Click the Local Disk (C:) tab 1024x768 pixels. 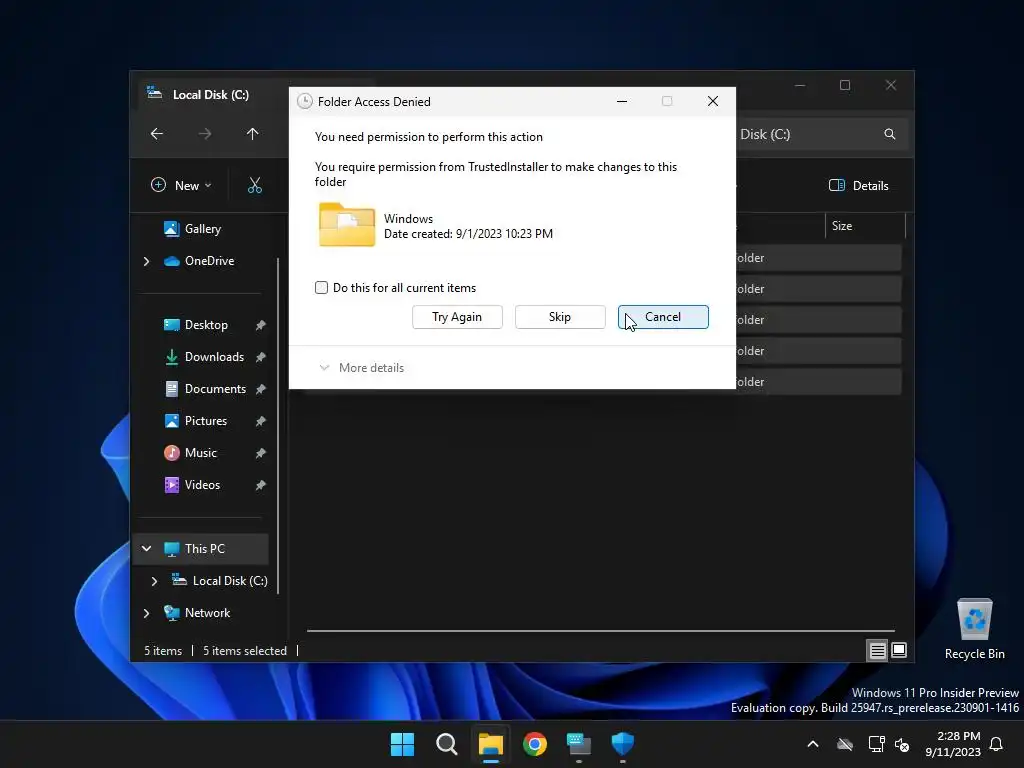[x=210, y=95]
